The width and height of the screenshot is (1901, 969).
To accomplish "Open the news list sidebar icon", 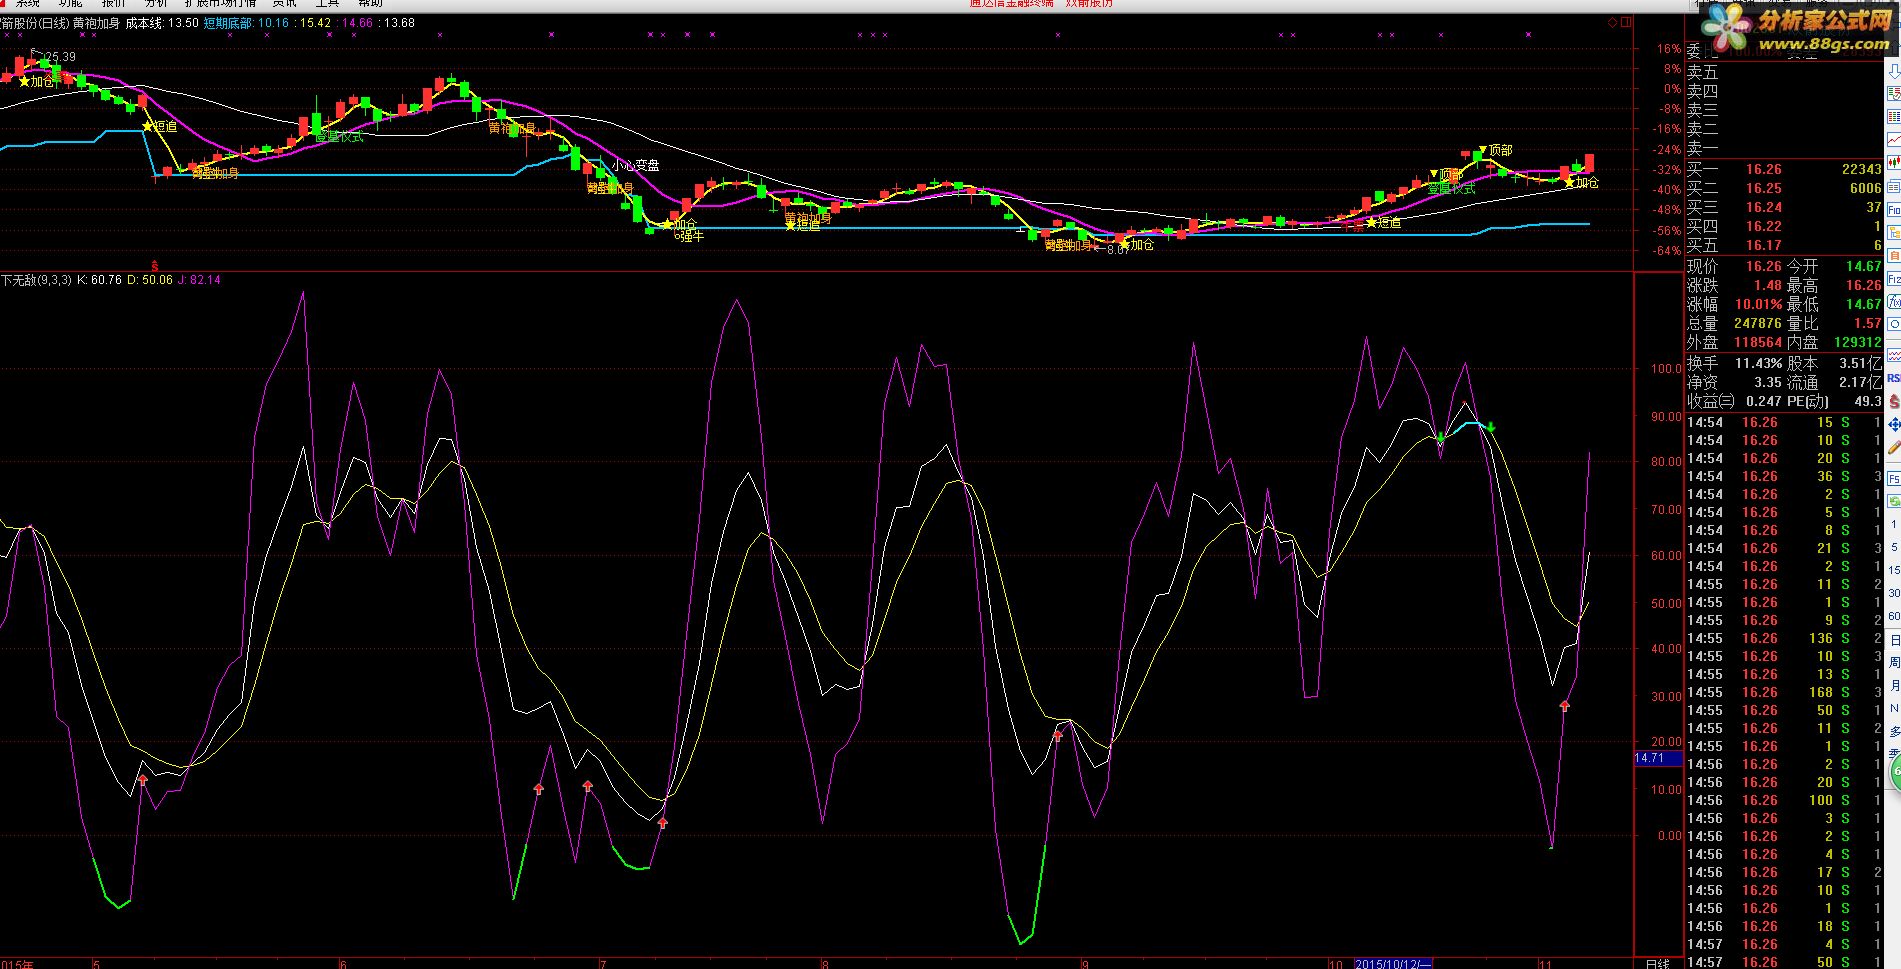I will click(1894, 185).
